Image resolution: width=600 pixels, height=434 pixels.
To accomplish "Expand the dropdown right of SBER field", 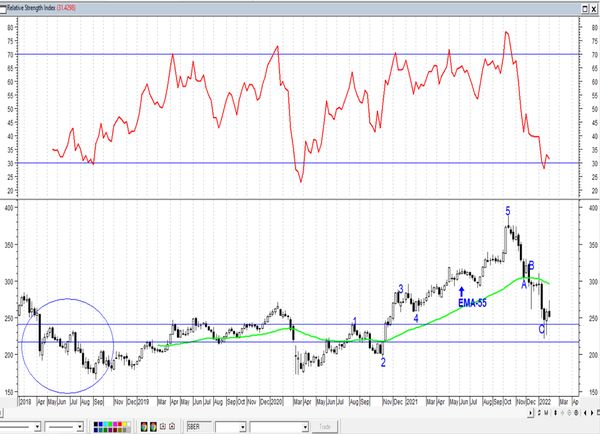I will [241, 427].
